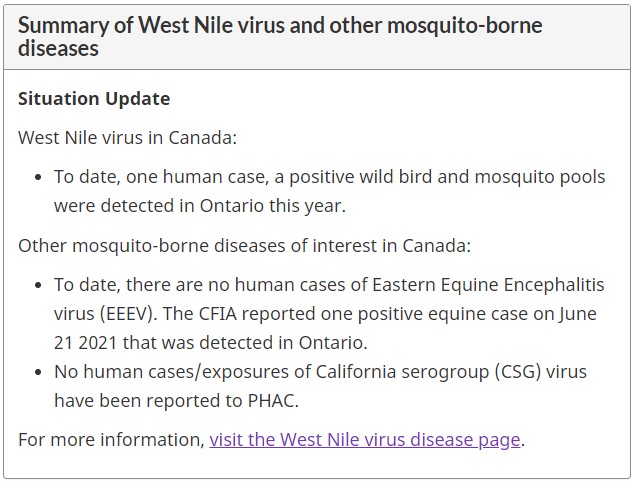The image size is (633, 481).
Task: Click the bullet dot before 'No human cases/exposures'
Action: (x=38, y=372)
